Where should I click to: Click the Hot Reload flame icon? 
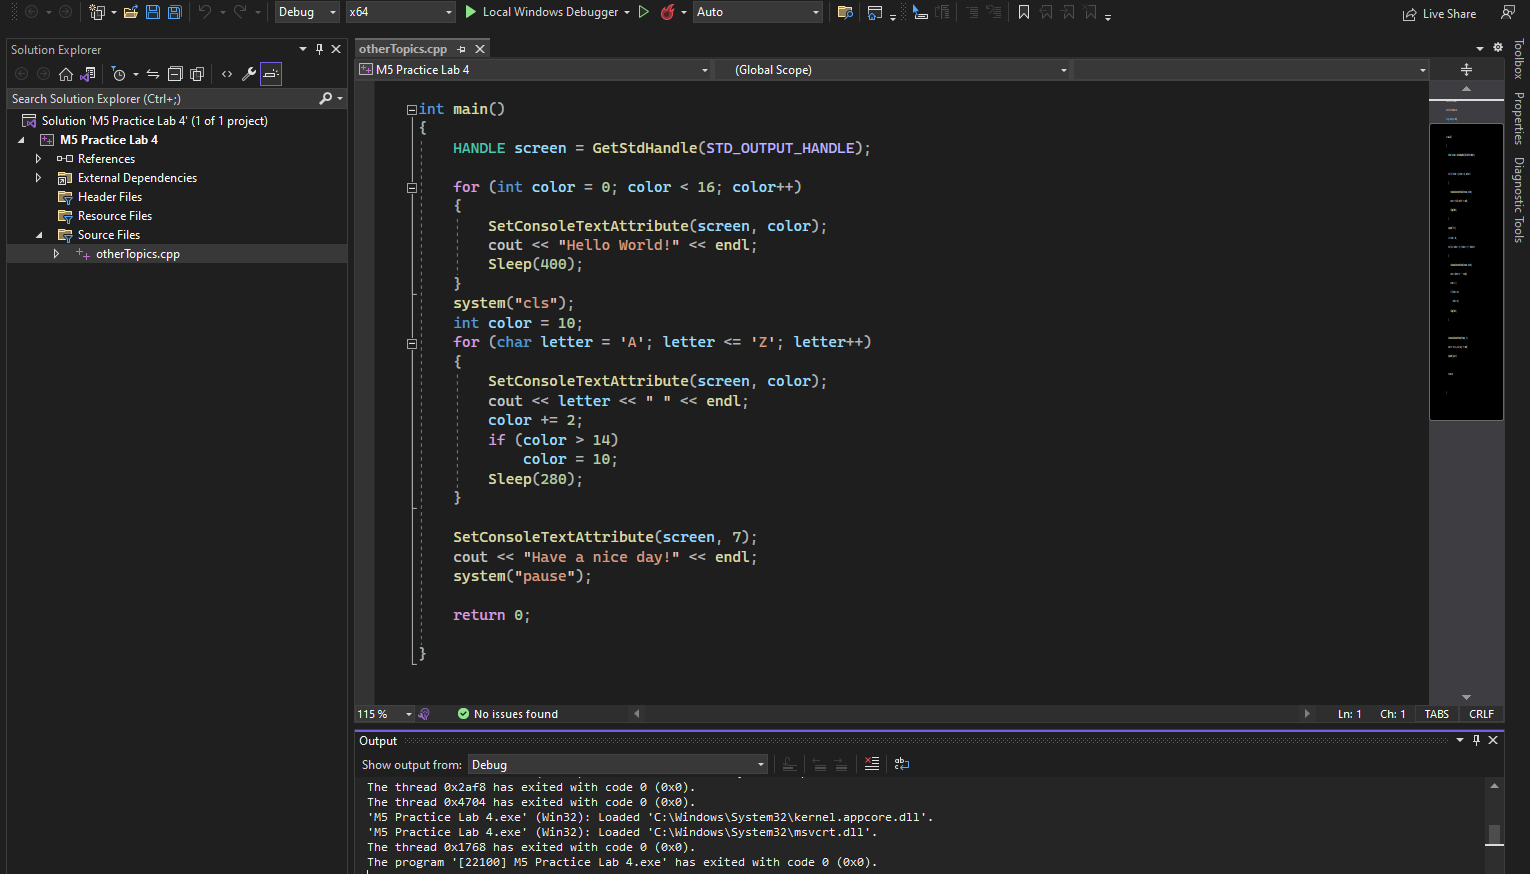coord(667,12)
